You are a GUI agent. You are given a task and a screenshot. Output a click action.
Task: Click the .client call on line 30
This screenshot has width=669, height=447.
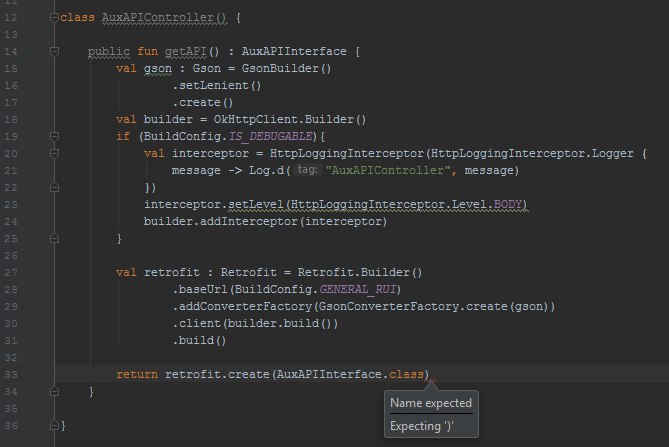tap(196, 324)
